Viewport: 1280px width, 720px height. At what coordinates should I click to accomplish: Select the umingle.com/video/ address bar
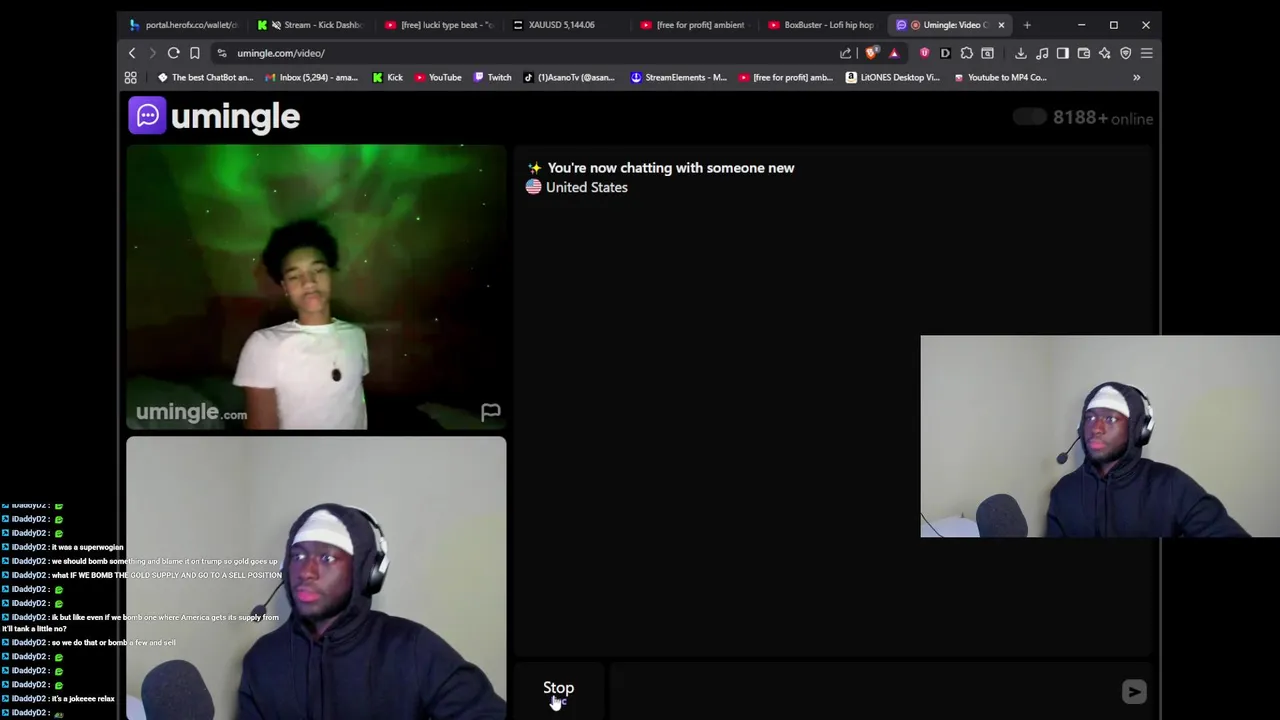point(281,53)
